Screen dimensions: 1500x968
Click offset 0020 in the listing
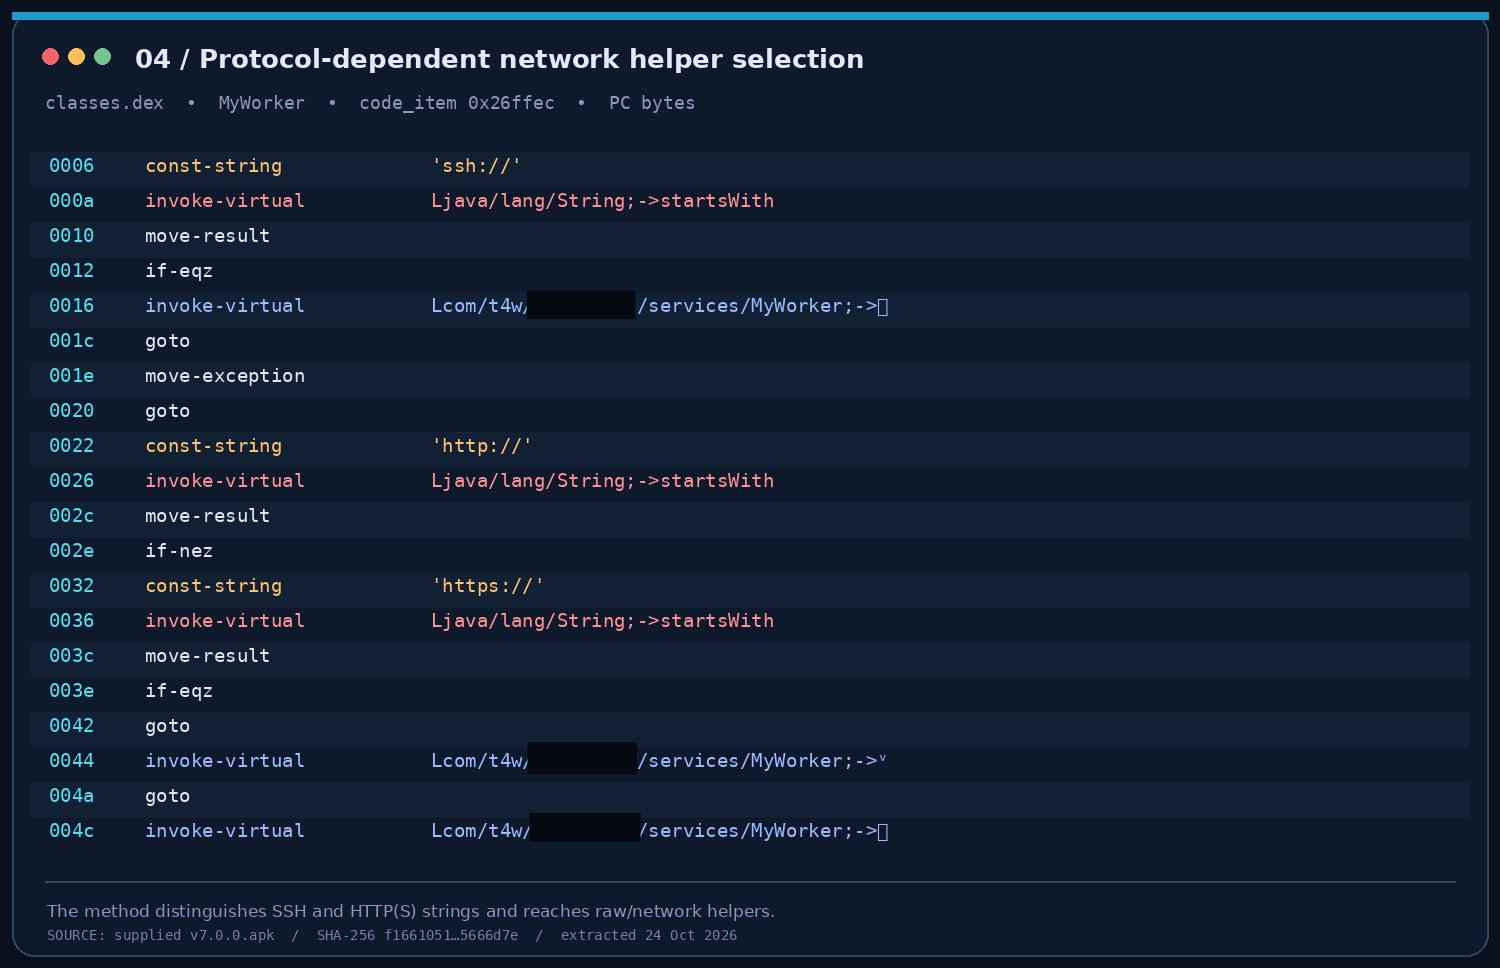(72, 411)
